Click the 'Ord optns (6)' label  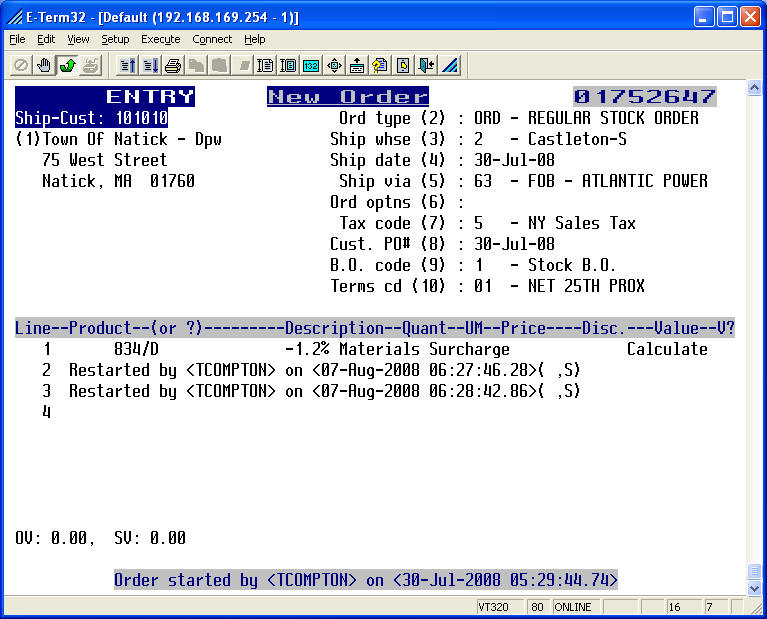[387, 202]
